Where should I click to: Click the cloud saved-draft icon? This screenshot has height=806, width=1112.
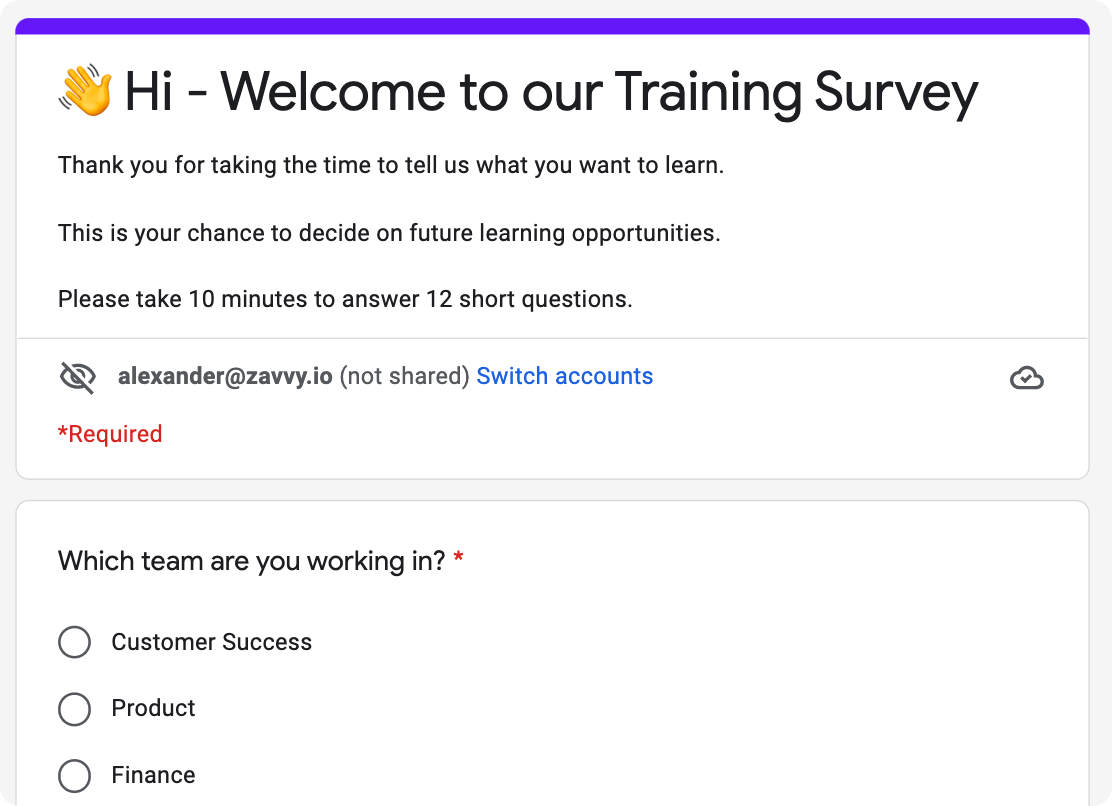point(1026,378)
